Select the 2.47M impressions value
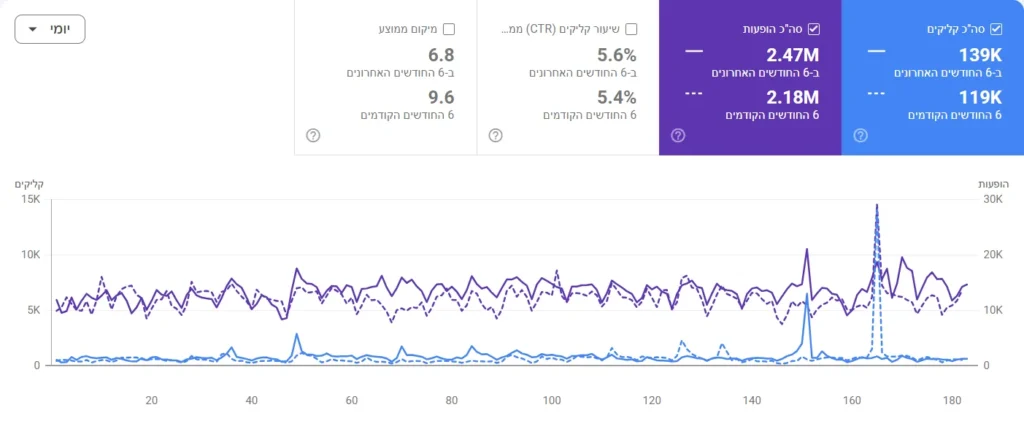The width and height of the screenshot is (1024, 429). click(x=792, y=56)
